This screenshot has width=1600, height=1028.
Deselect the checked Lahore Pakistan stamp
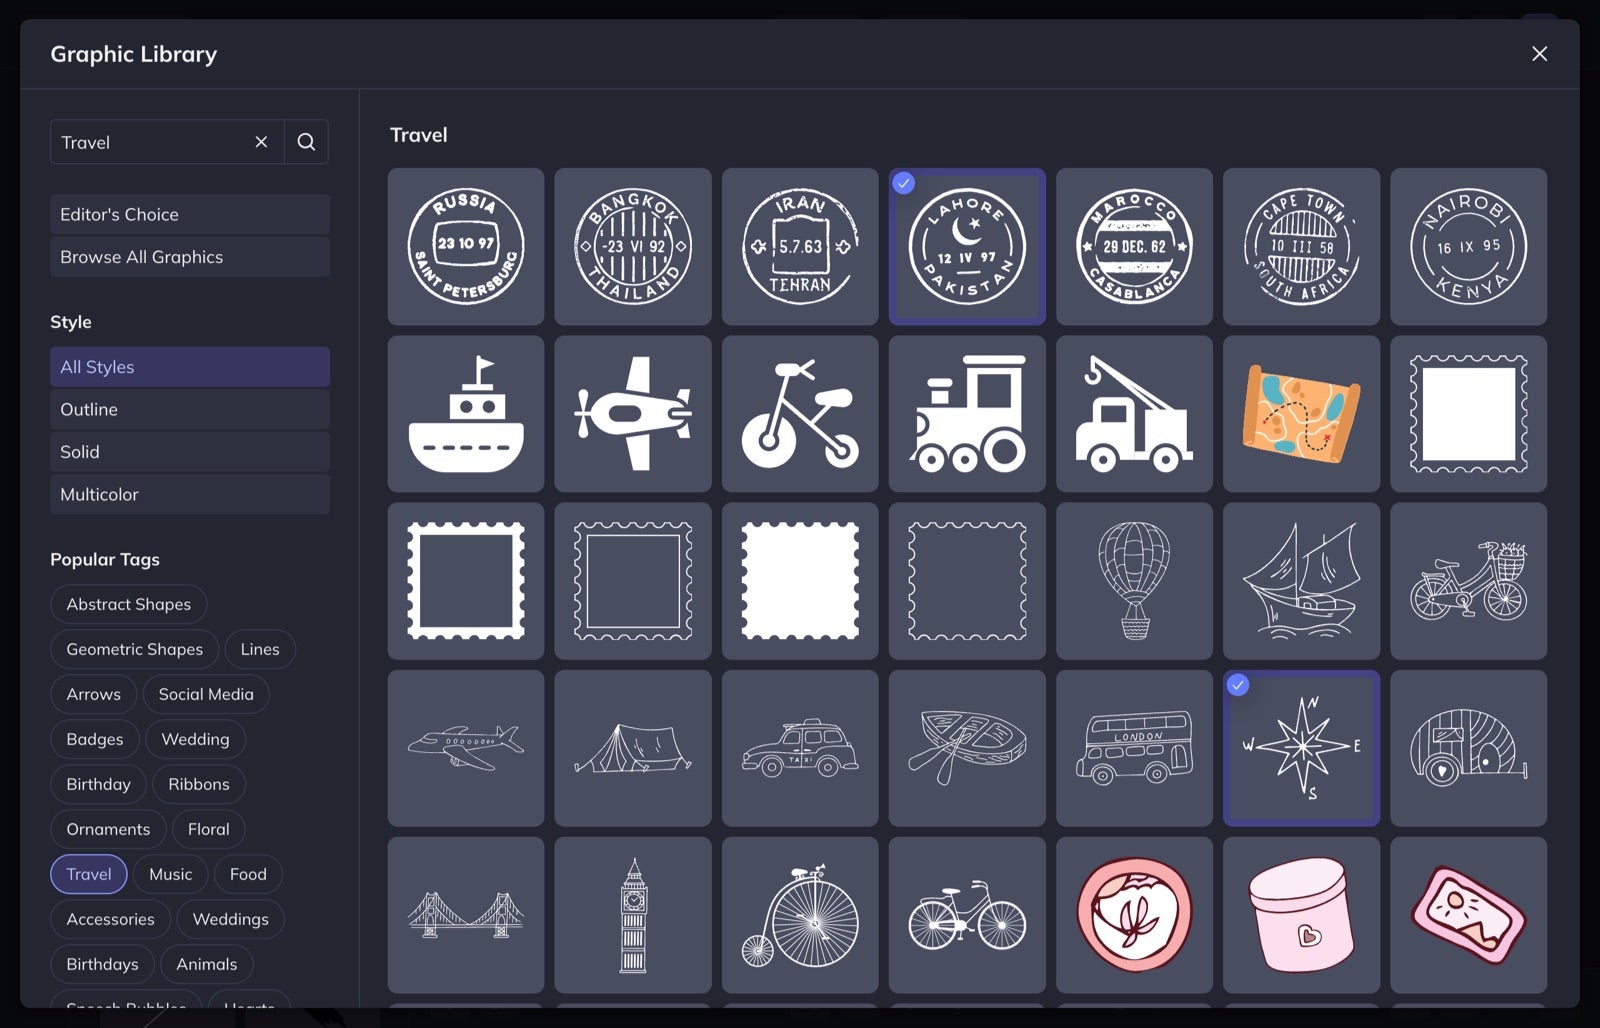pos(967,246)
